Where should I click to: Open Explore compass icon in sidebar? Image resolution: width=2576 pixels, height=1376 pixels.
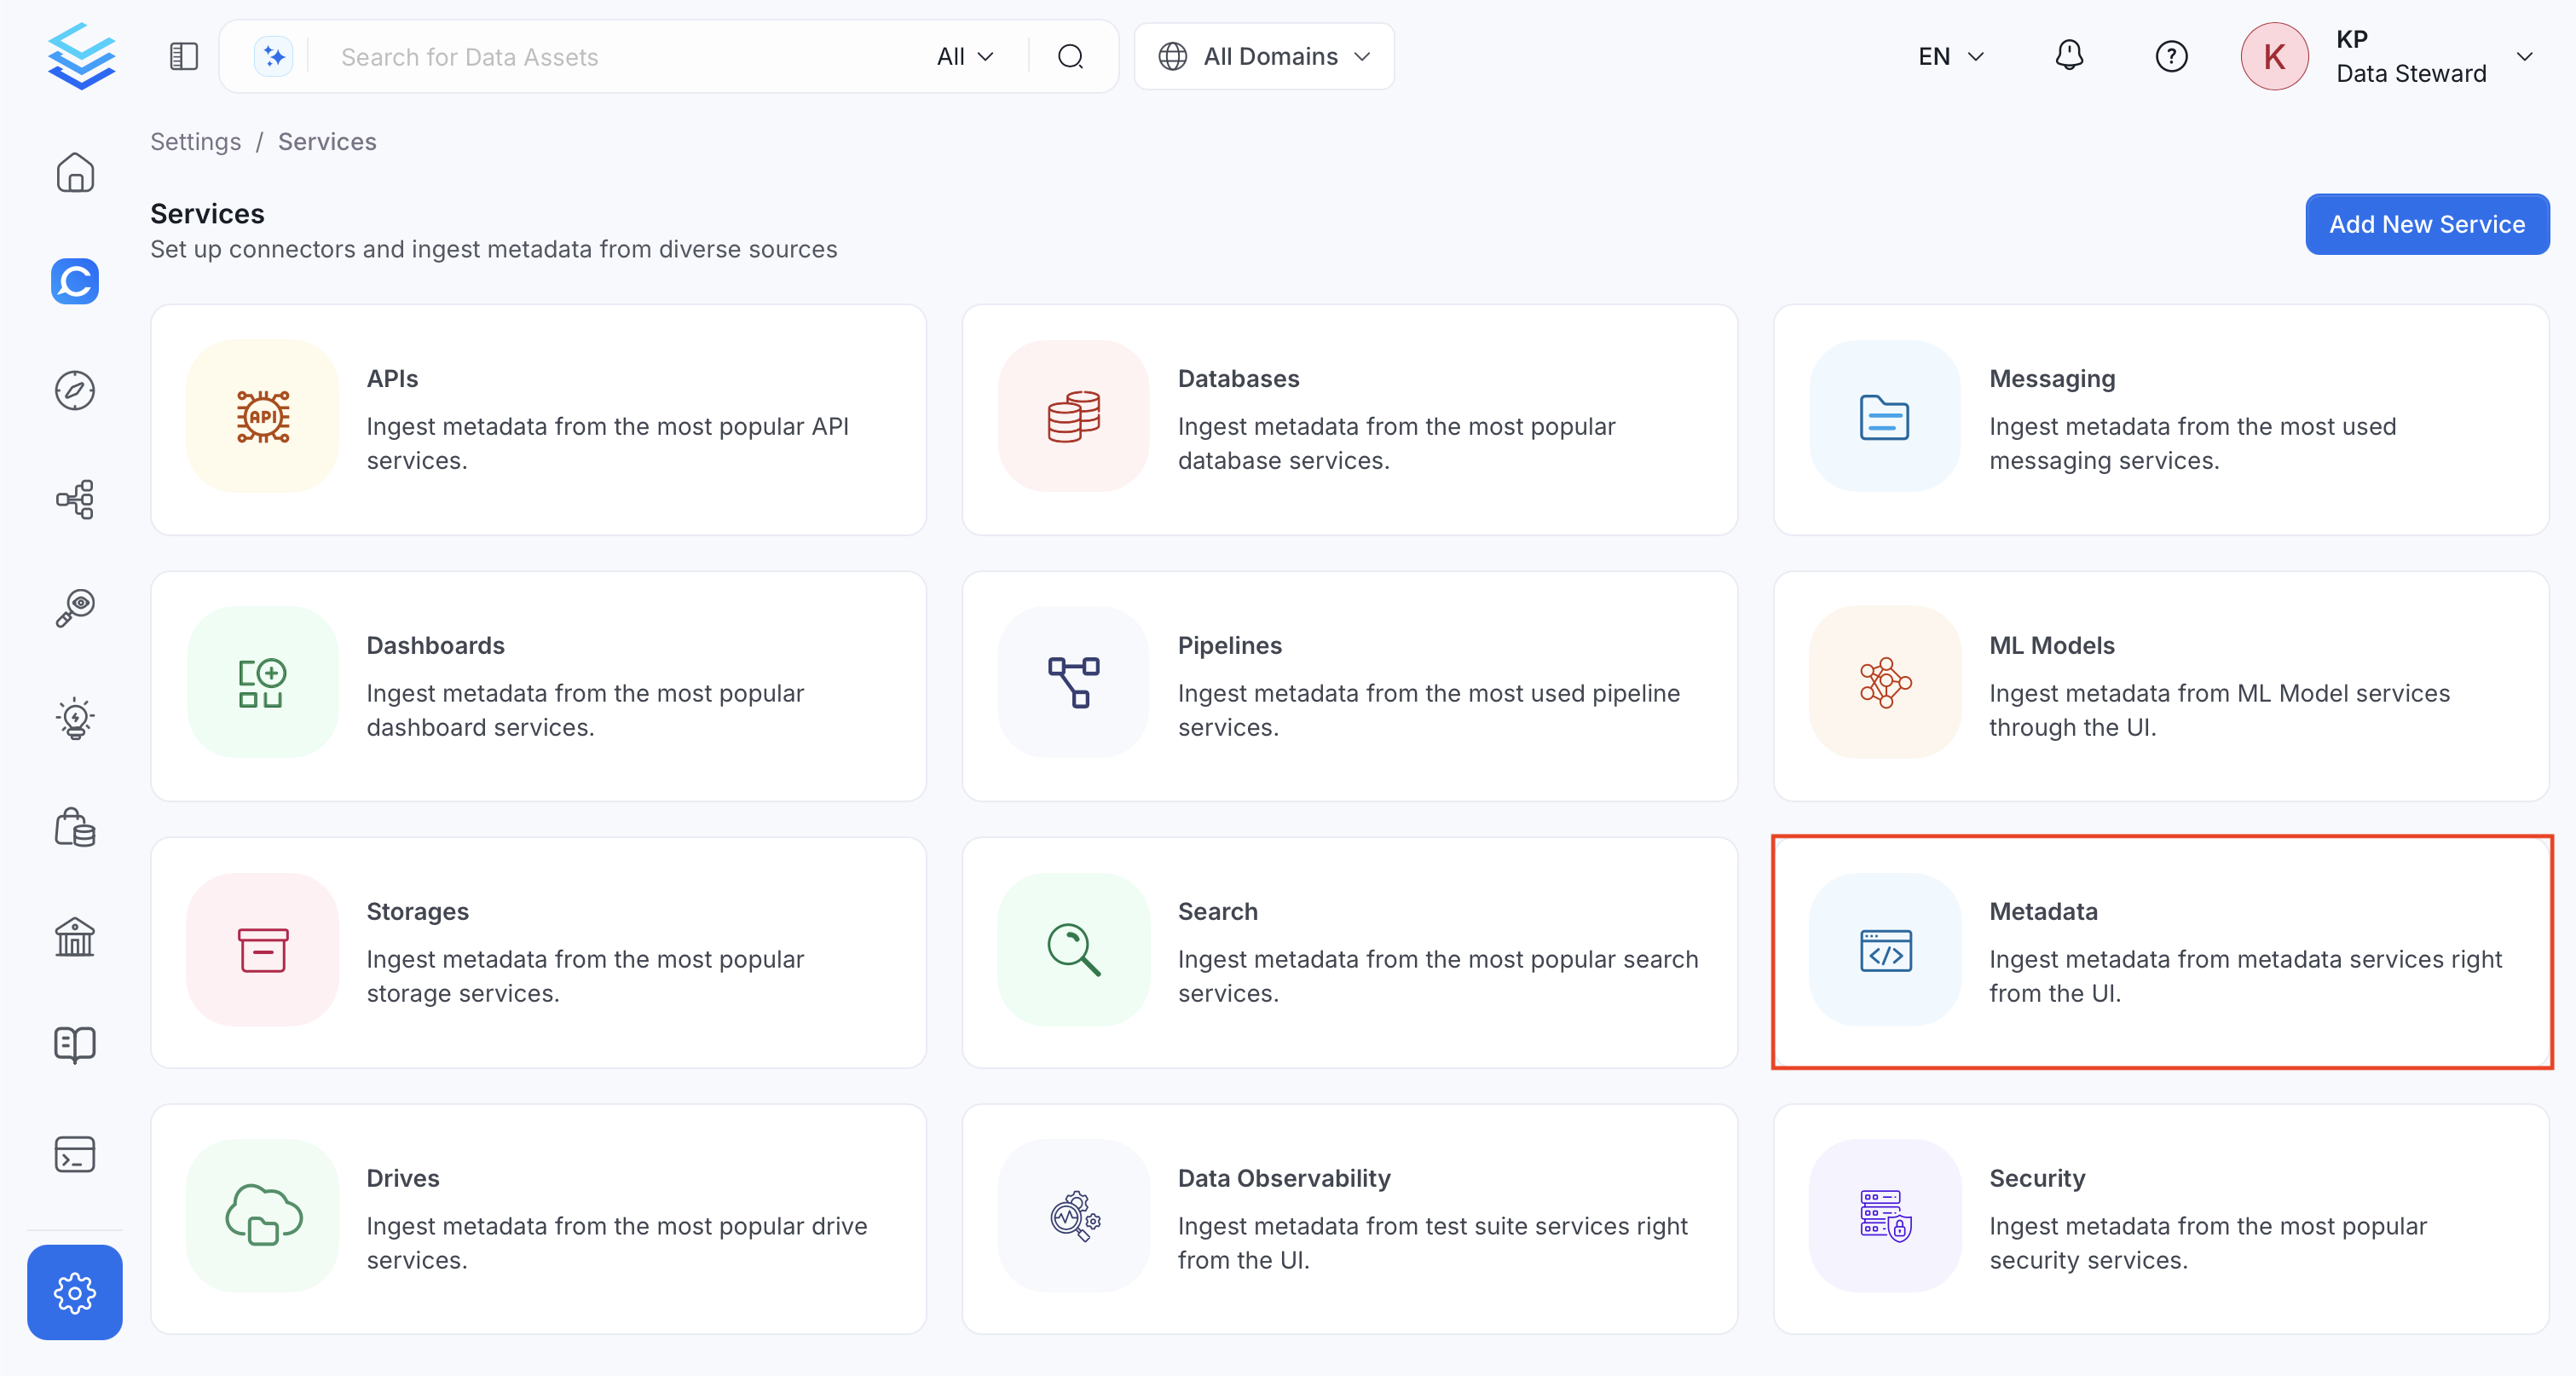tap(75, 390)
